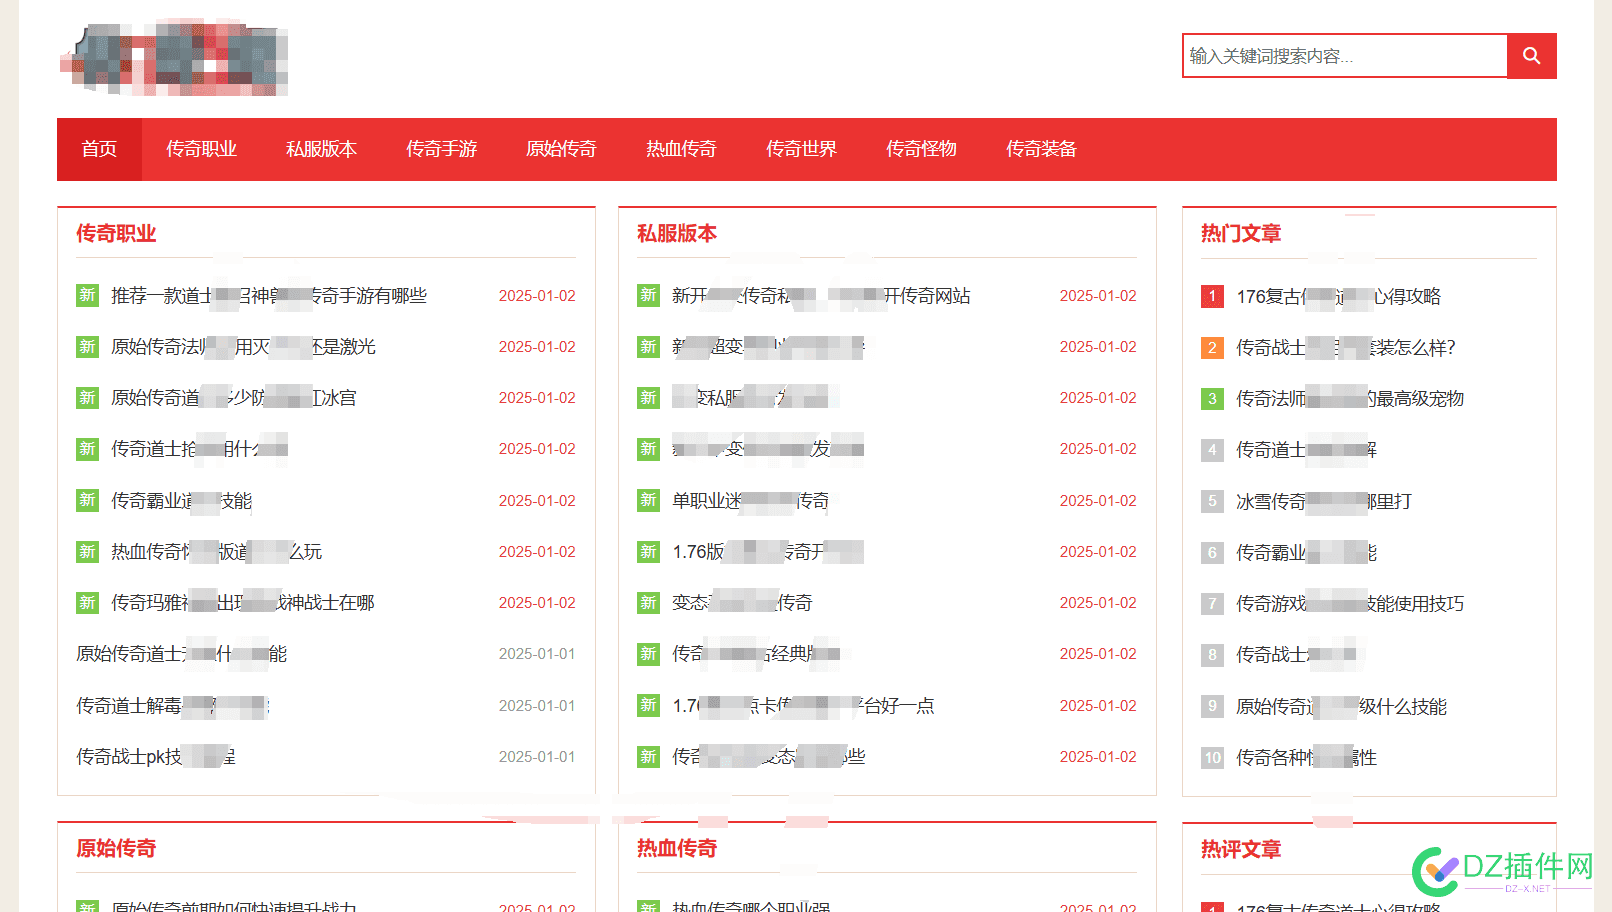
Task: Click the green rank 3 badge
Action: coord(1212,399)
